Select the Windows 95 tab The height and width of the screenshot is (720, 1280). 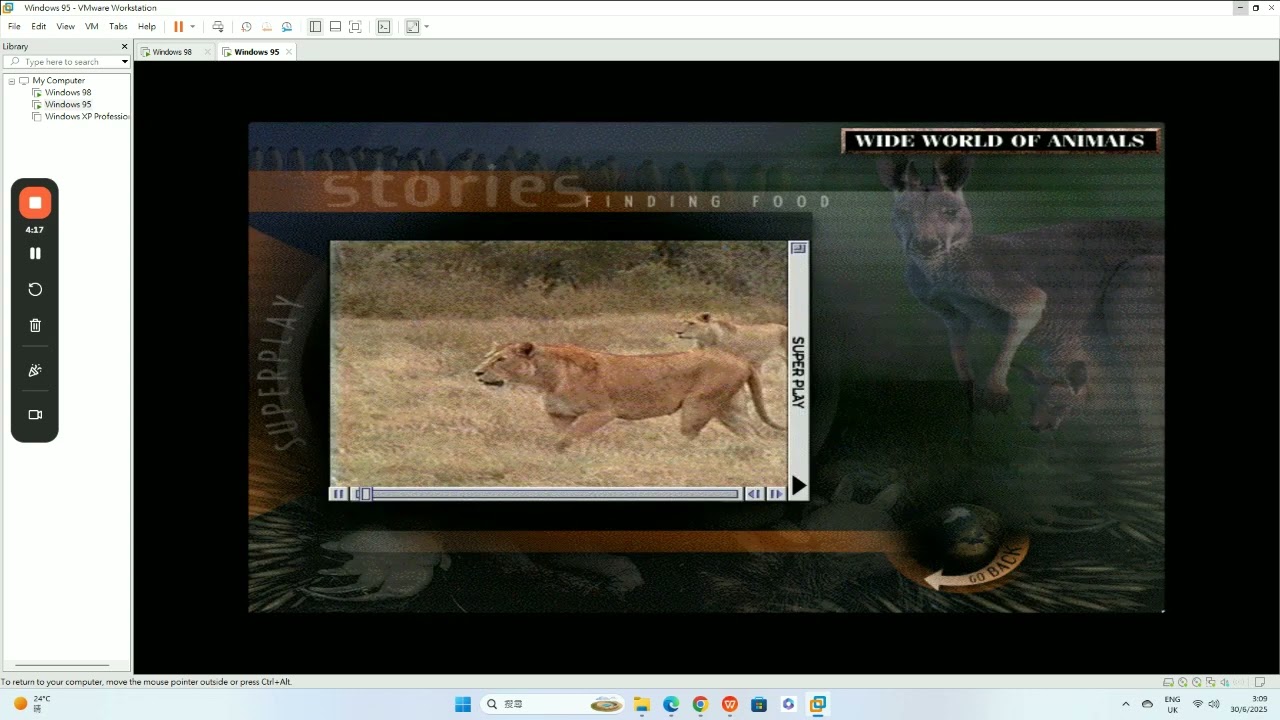click(x=256, y=52)
